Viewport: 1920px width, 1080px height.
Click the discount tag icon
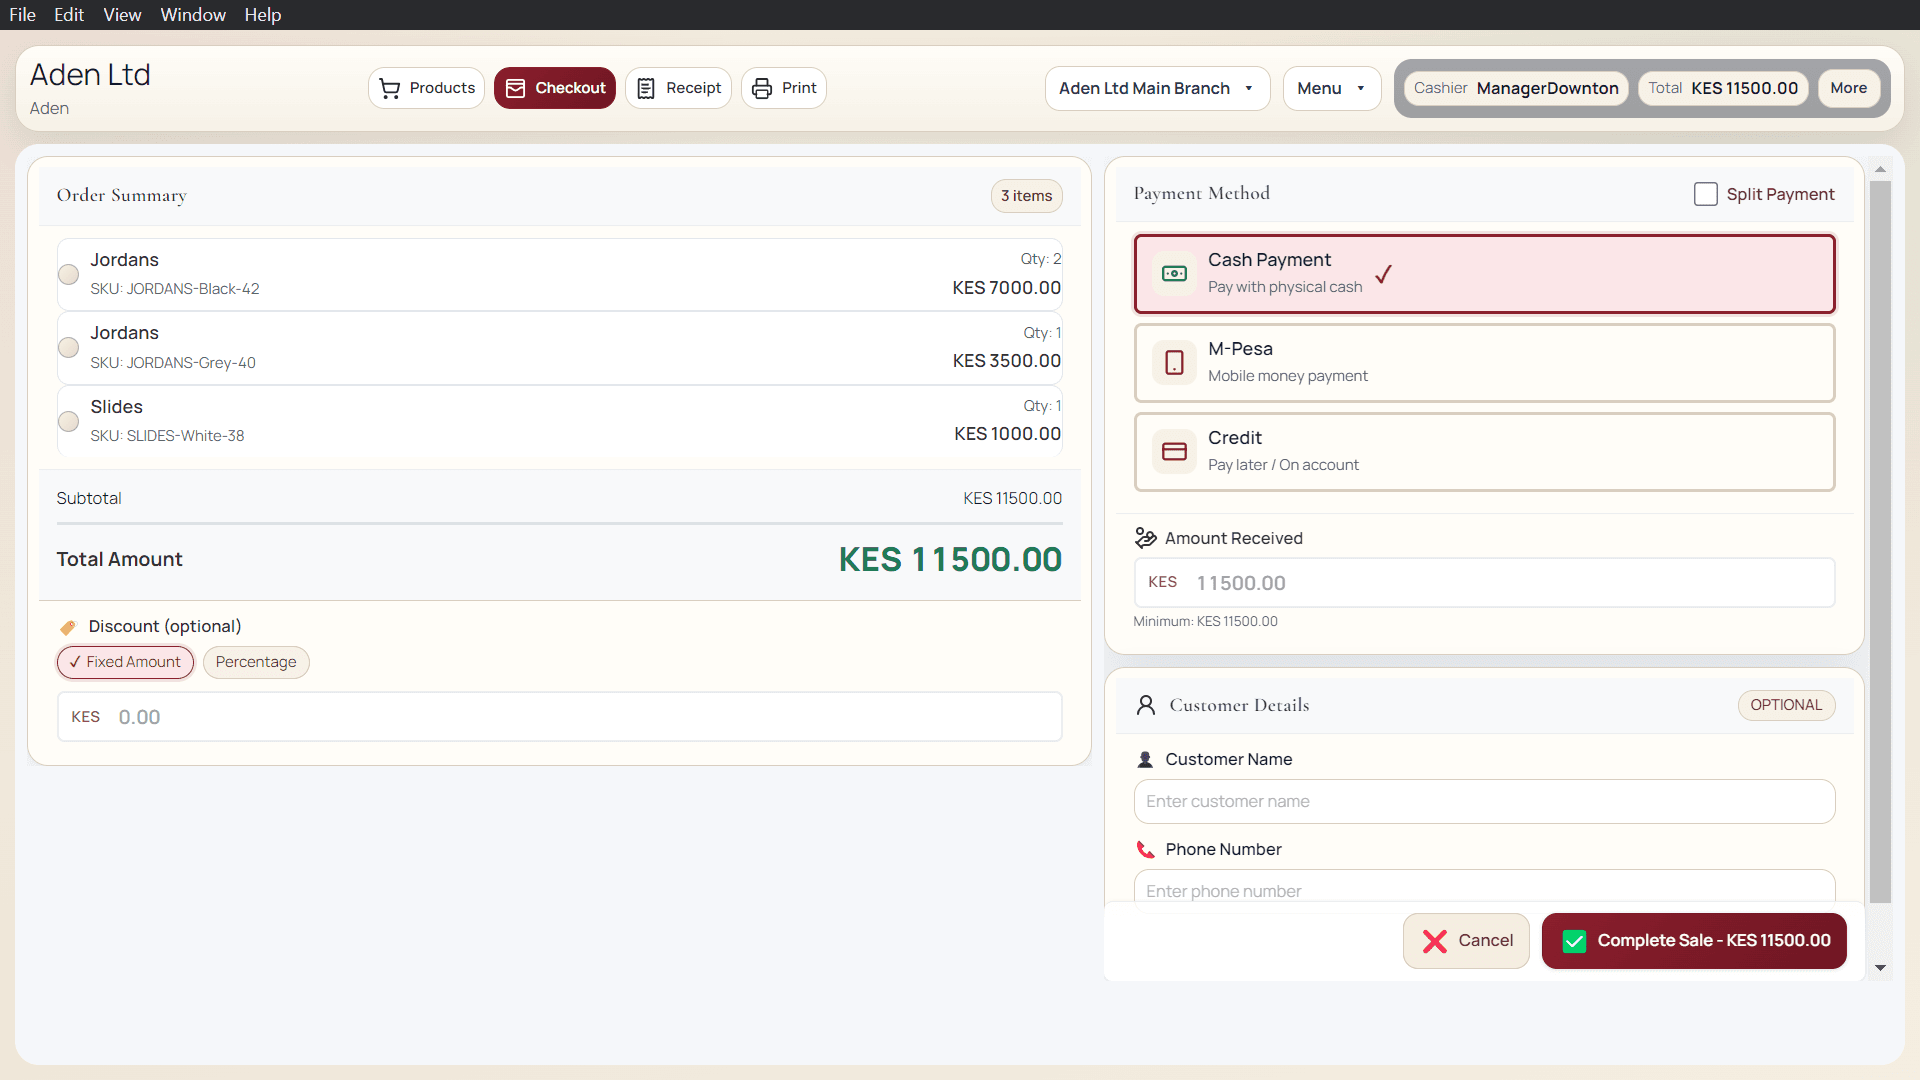(68, 627)
